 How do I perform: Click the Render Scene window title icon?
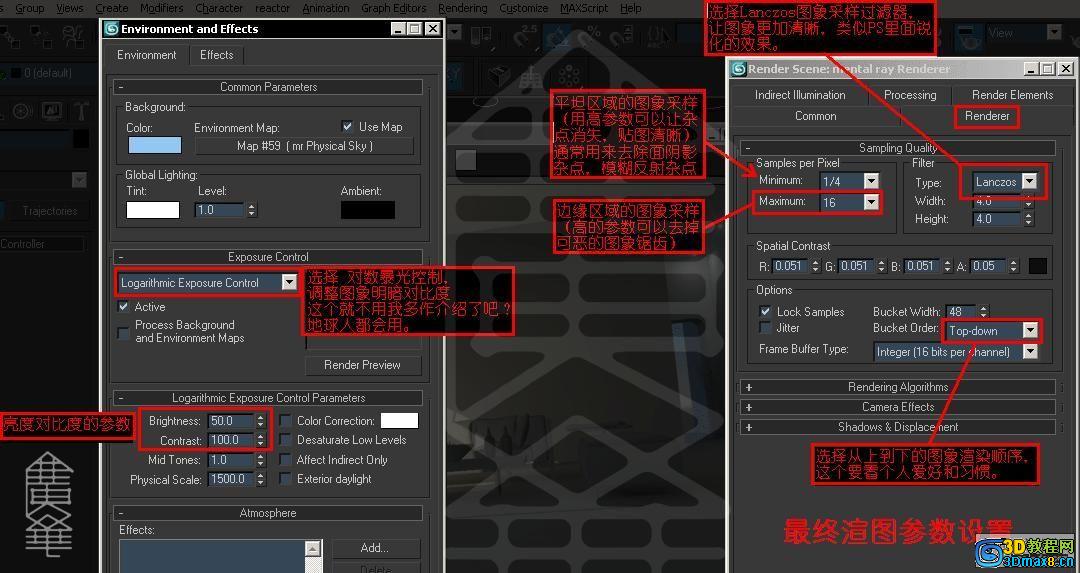pos(739,69)
